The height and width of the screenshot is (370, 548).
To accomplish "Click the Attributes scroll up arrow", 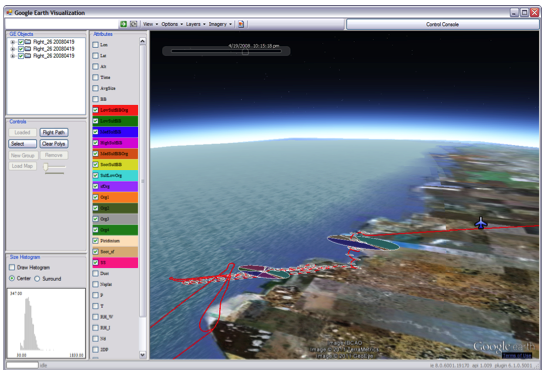I will 143,41.
